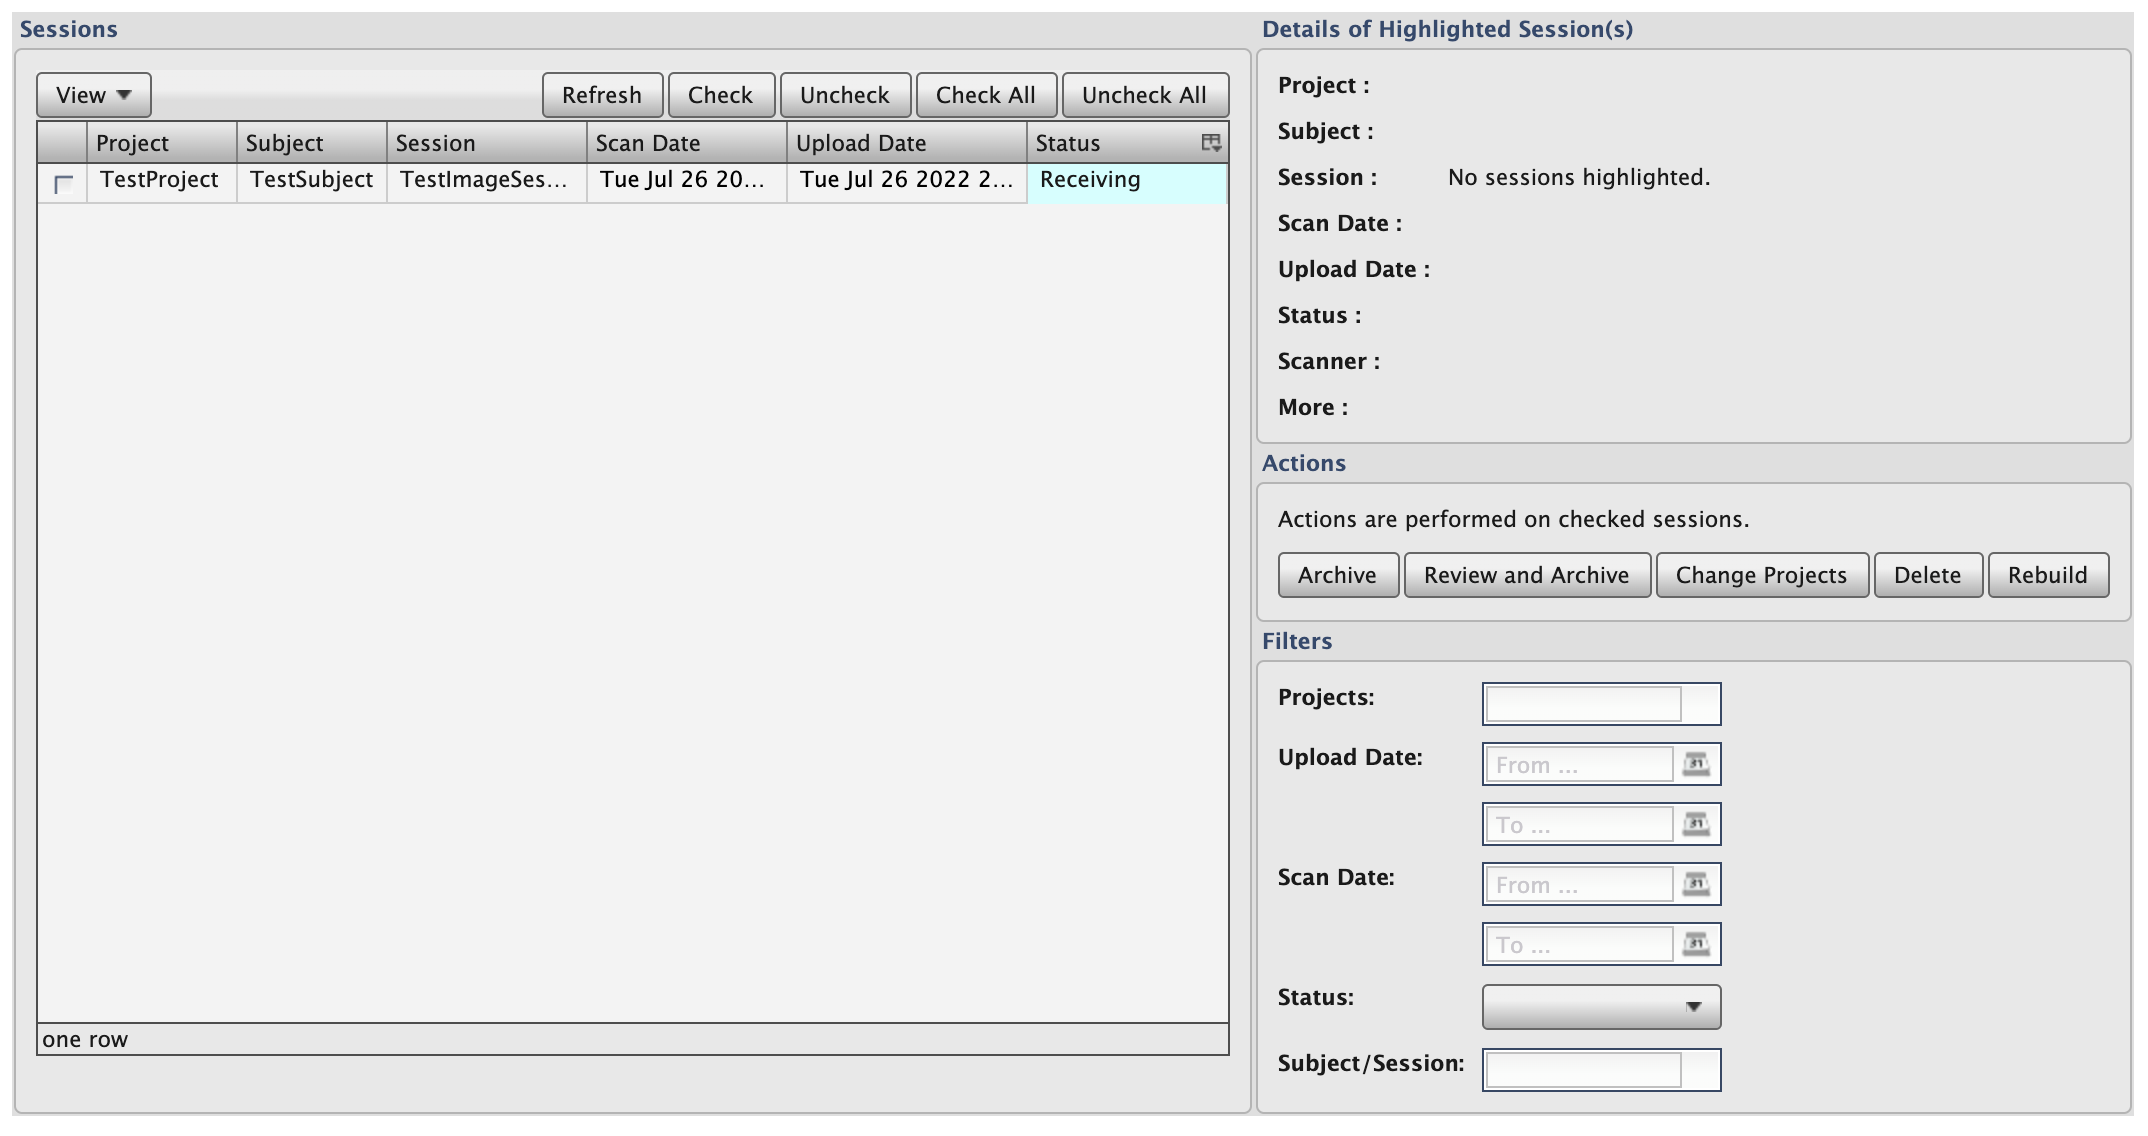Sort table by Scan Date column
Image resolution: width=2148 pixels, height=1136 pixels.
tap(686, 143)
